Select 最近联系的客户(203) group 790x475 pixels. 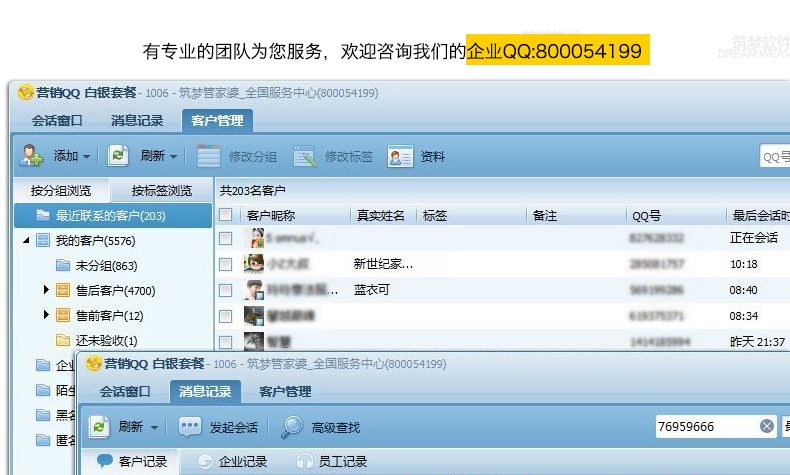pyautogui.click(x=113, y=216)
